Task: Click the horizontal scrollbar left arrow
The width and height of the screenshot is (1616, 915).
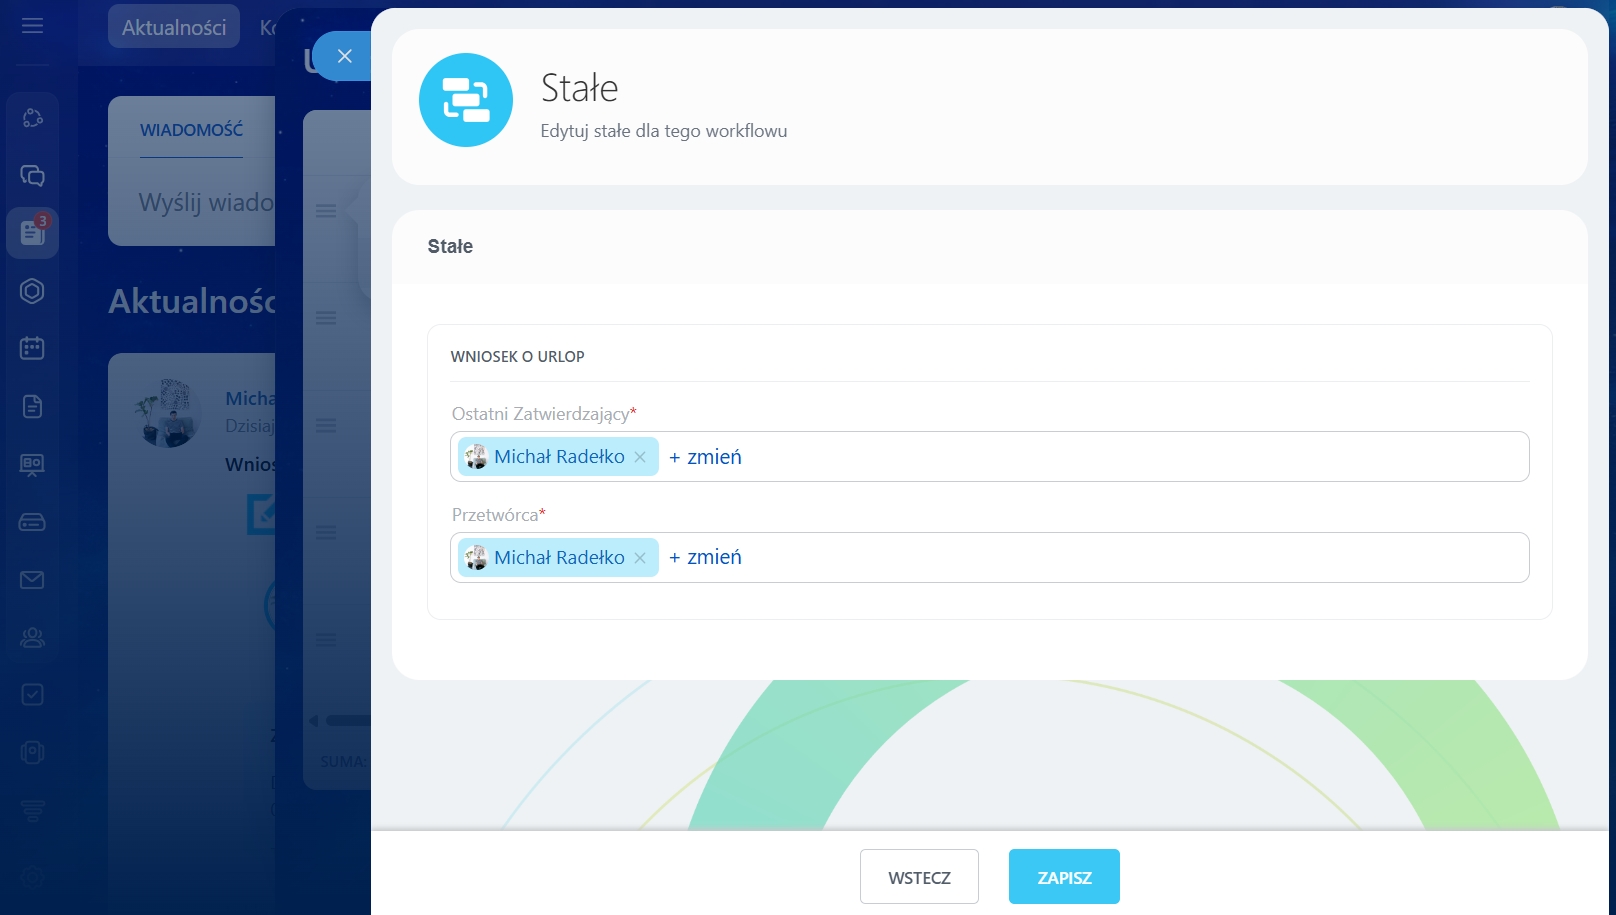Action: [x=314, y=721]
